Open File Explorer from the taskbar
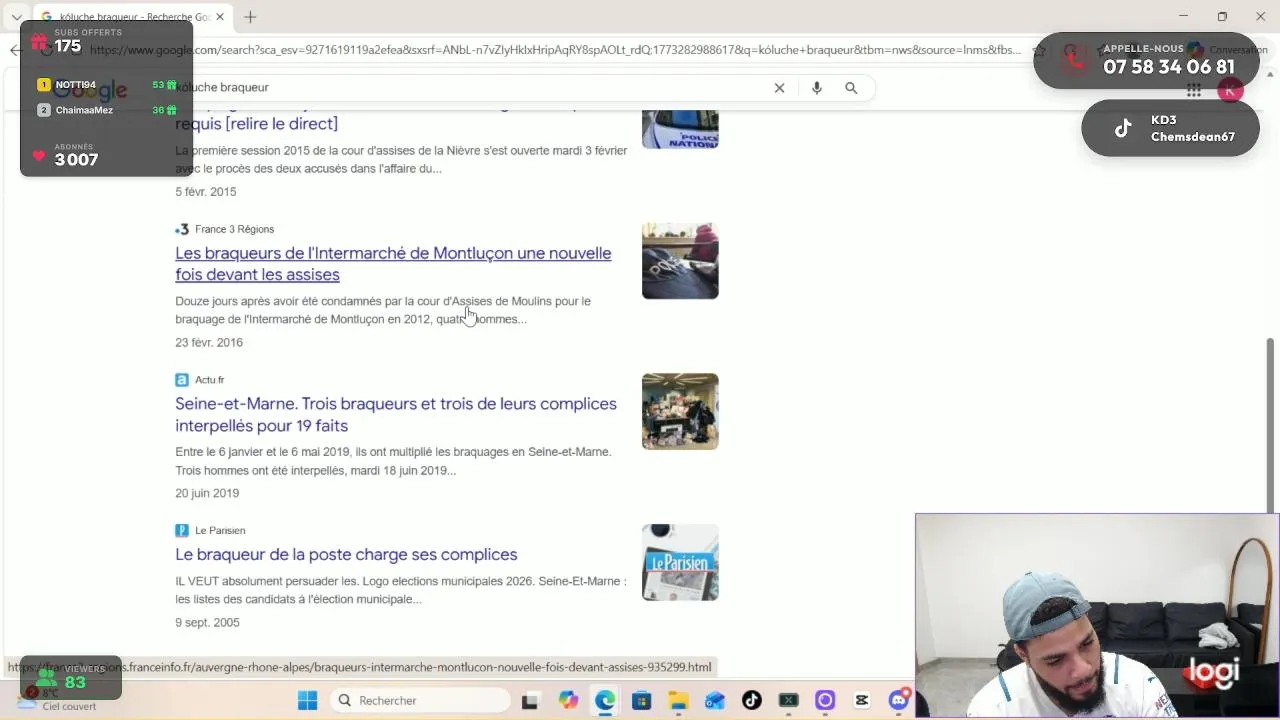 [678, 700]
